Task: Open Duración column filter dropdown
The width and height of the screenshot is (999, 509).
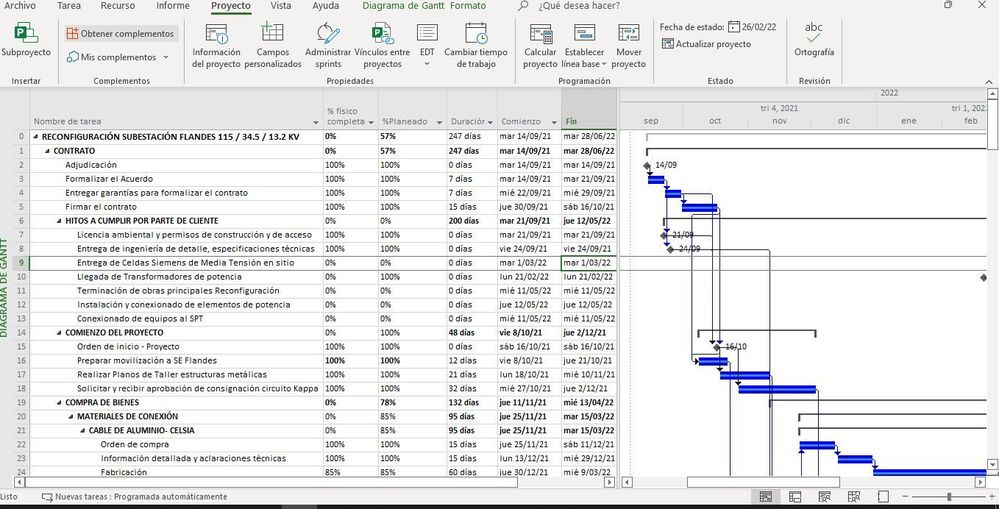Action: pyautogui.click(x=490, y=122)
